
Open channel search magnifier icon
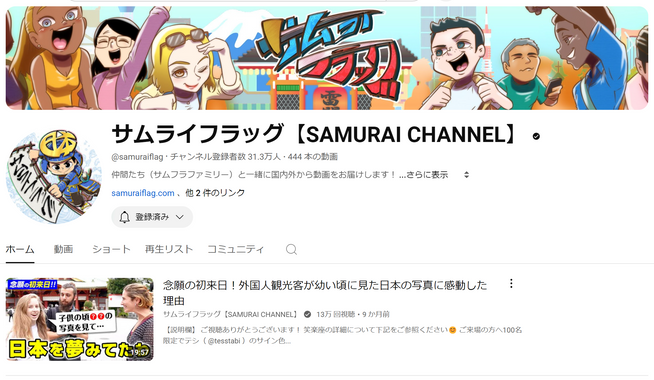291,249
